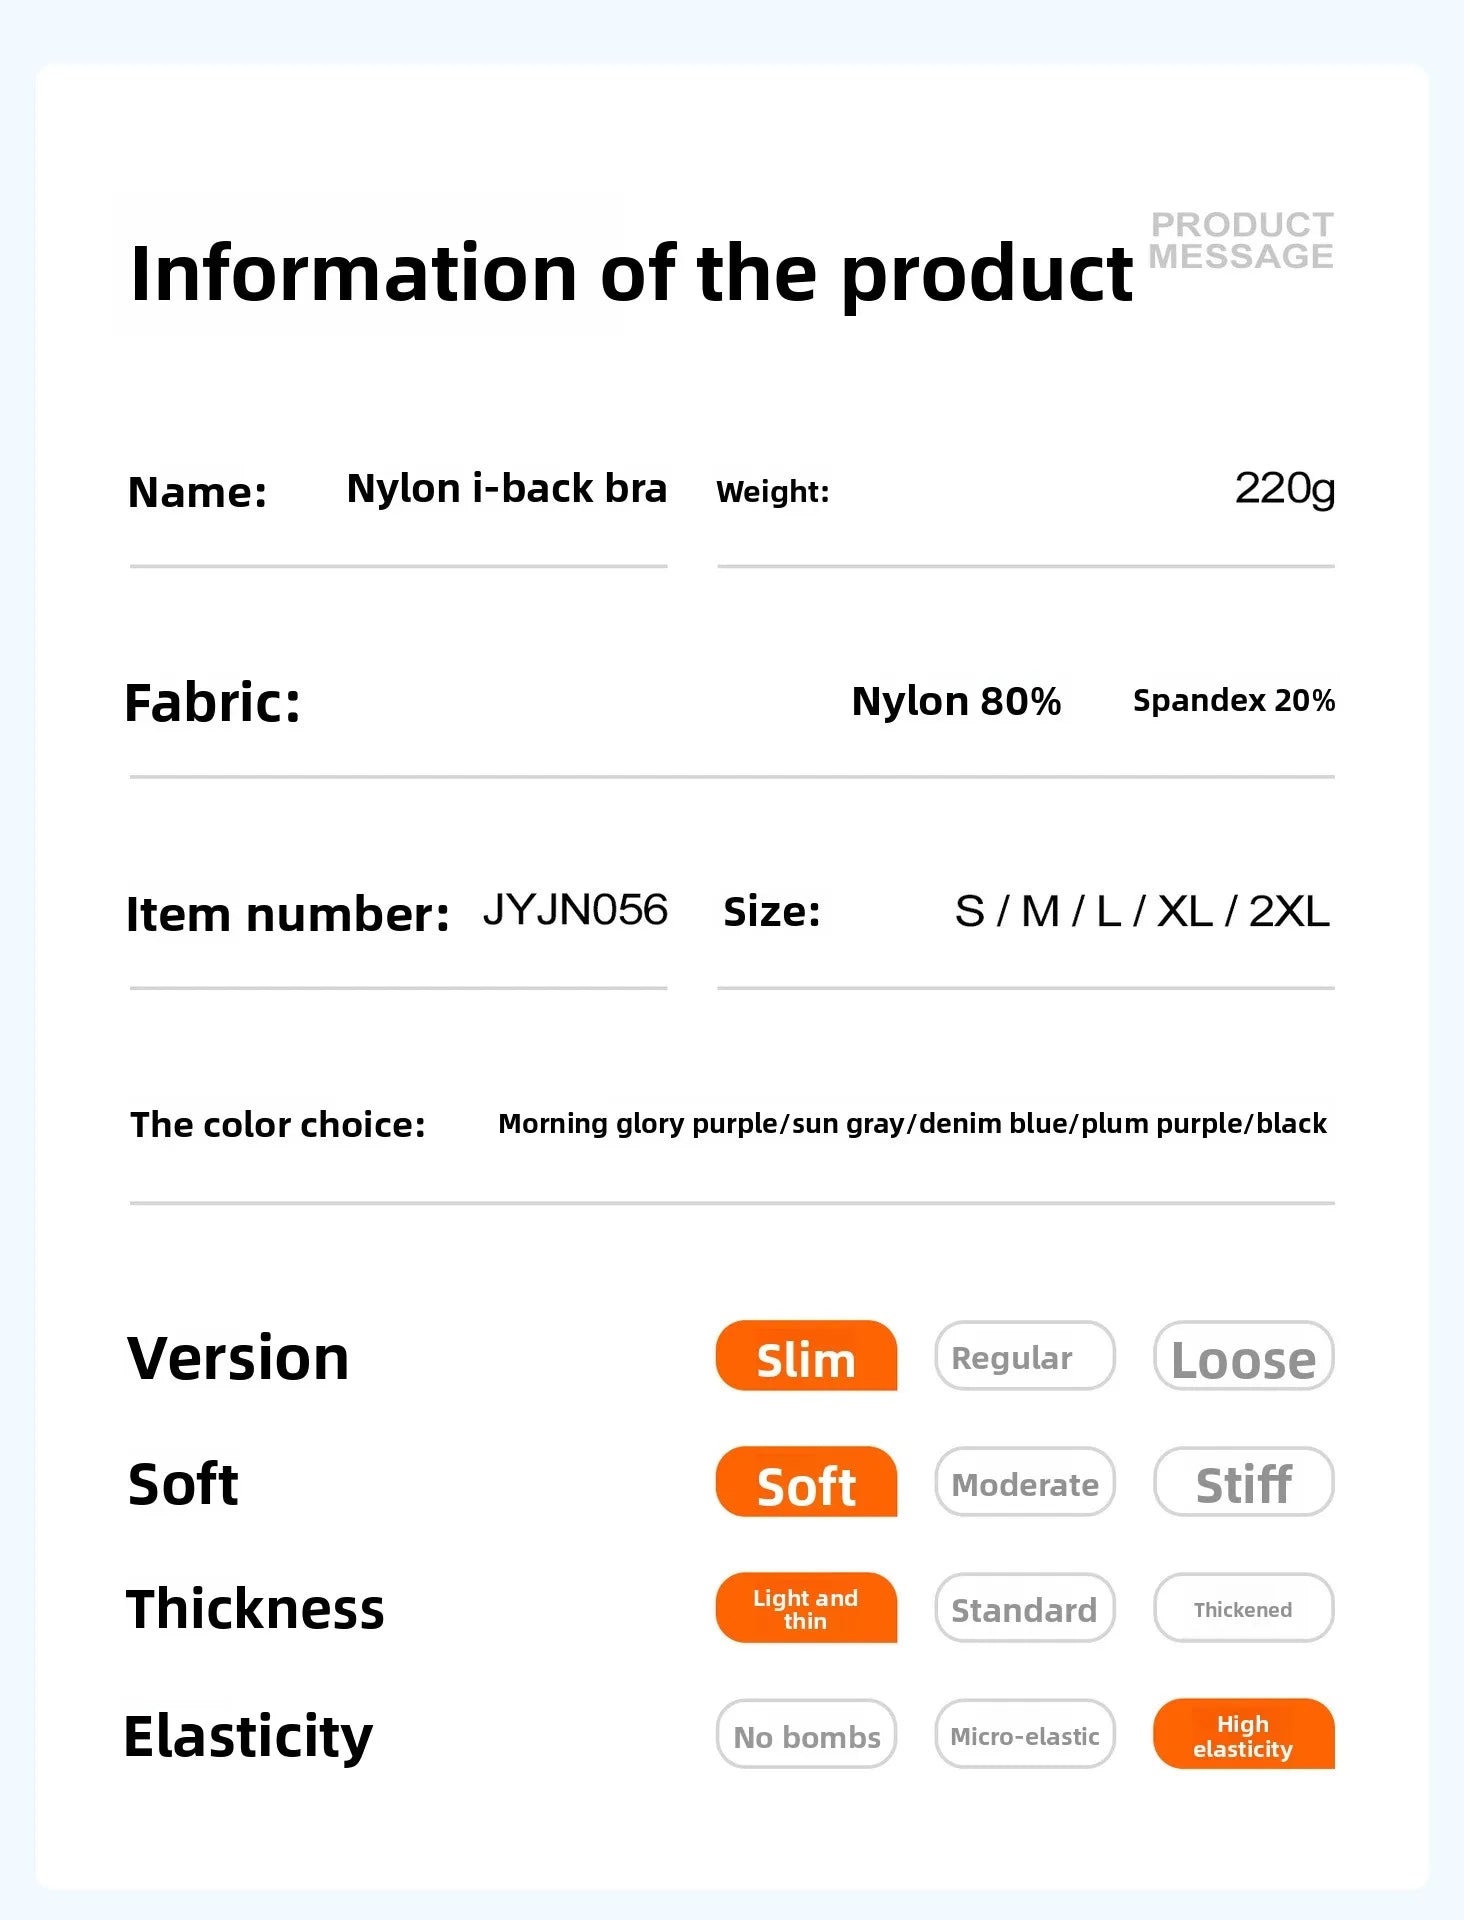Pick the Loose version option

pos(1243,1356)
